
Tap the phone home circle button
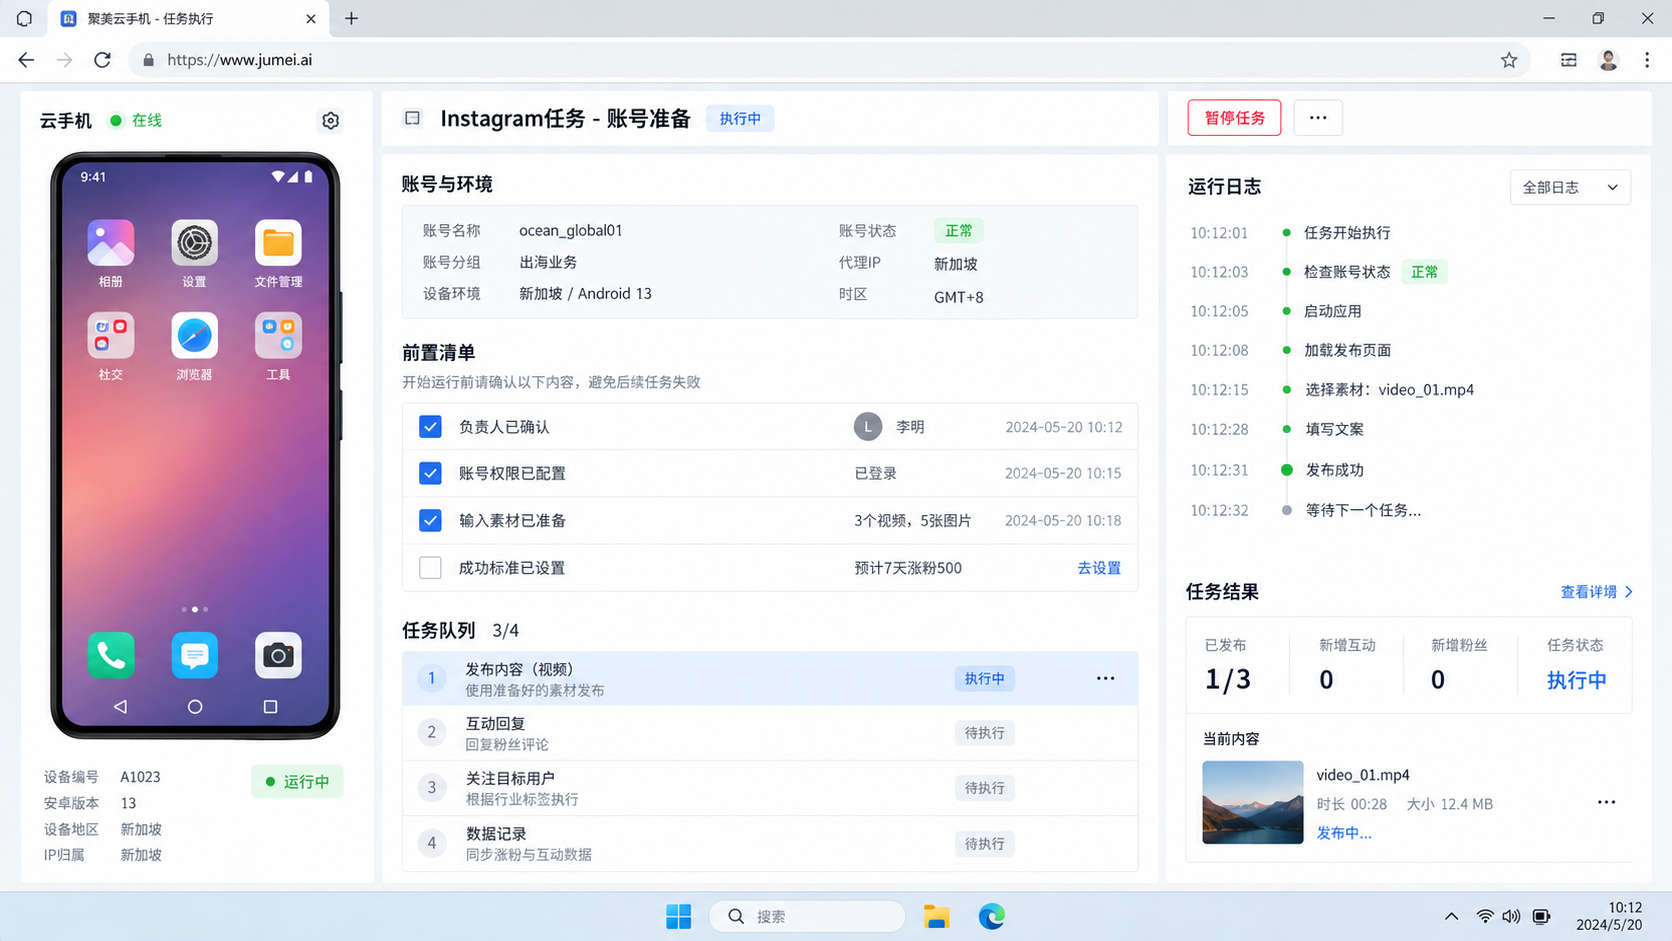click(x=195, y=706)
